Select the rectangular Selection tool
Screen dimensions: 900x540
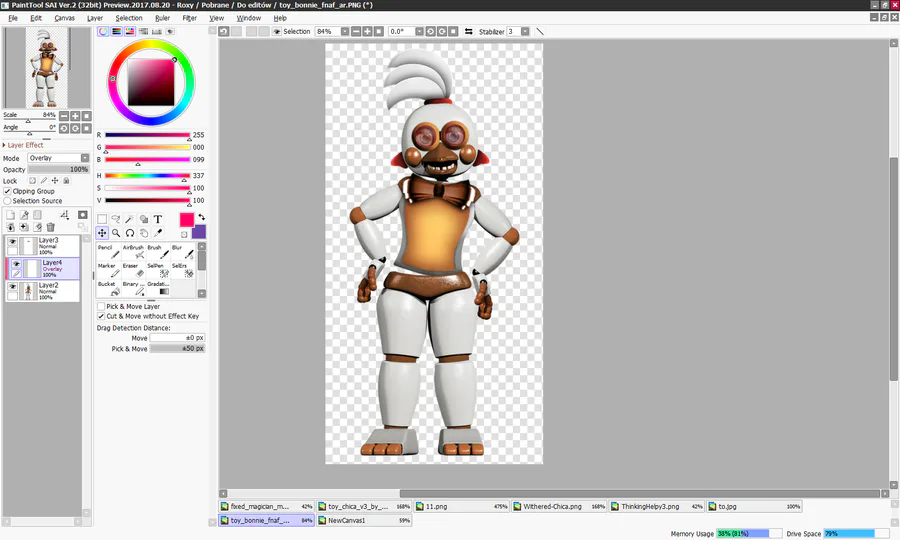[102, 219]
